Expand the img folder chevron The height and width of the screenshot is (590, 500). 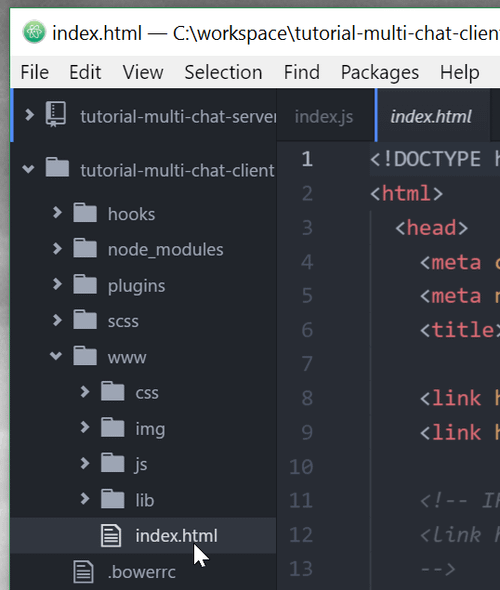pos(85,427)
